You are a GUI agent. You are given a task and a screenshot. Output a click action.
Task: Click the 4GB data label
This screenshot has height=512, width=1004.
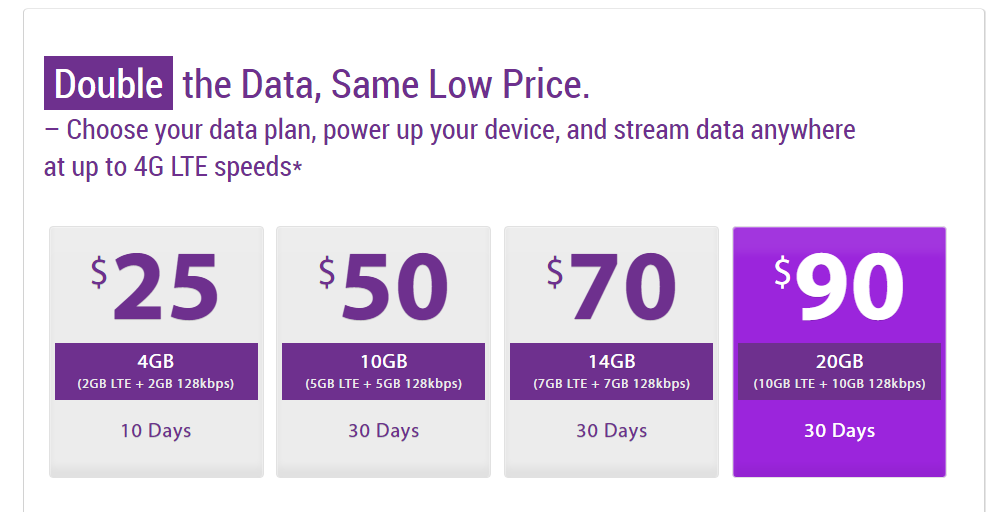156,362
